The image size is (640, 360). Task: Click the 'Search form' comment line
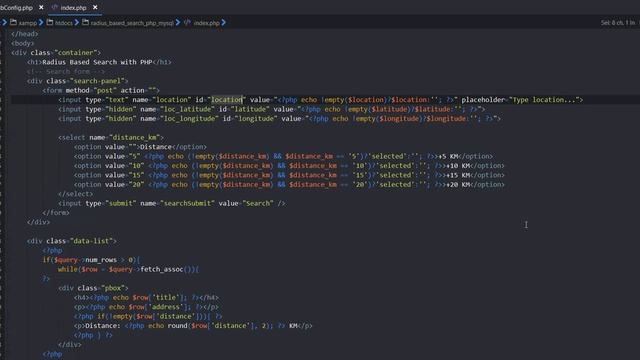66,71
